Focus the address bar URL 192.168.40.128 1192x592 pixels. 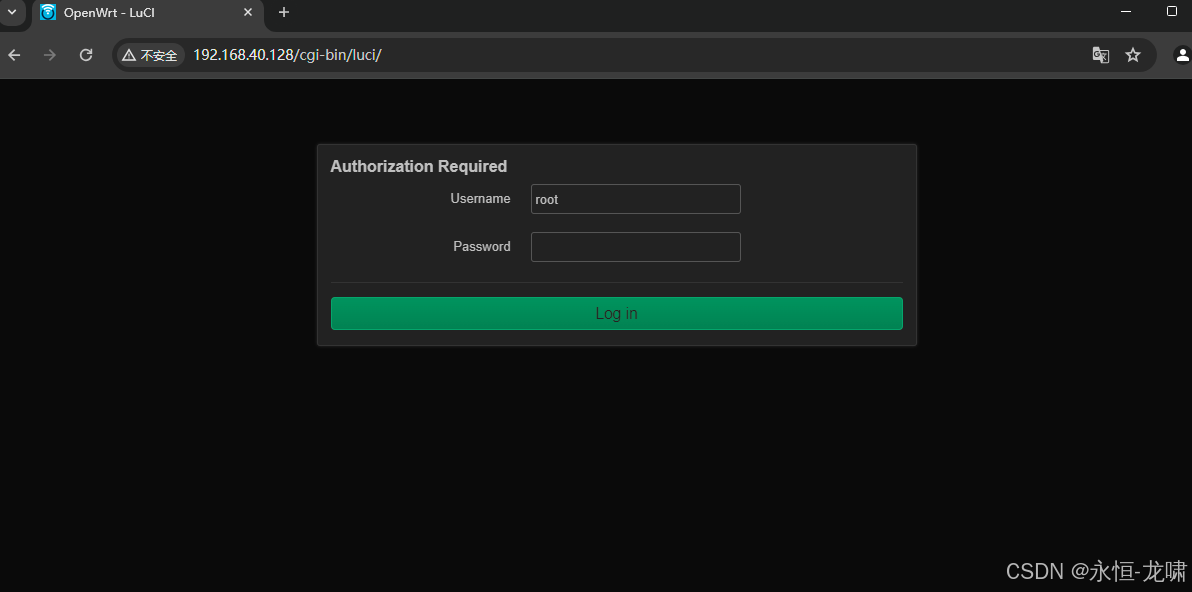pyautogui.click(x=287, y=55)
